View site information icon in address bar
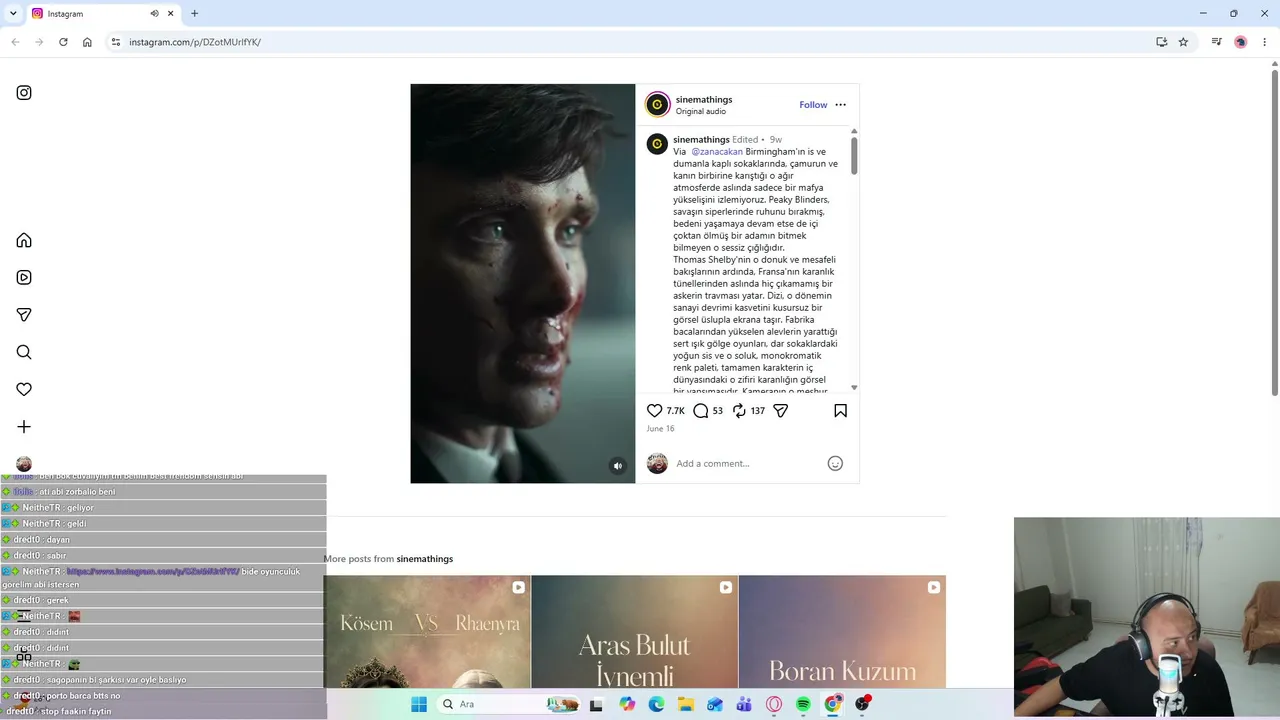 pos(116,42)
